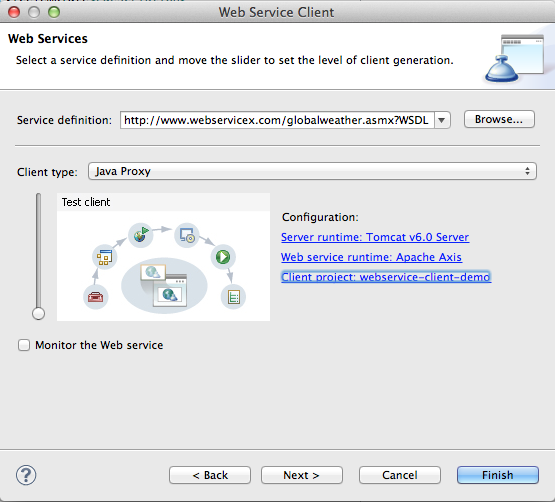
Task: Open help with the question mark icon
Action: pos(26,475)
